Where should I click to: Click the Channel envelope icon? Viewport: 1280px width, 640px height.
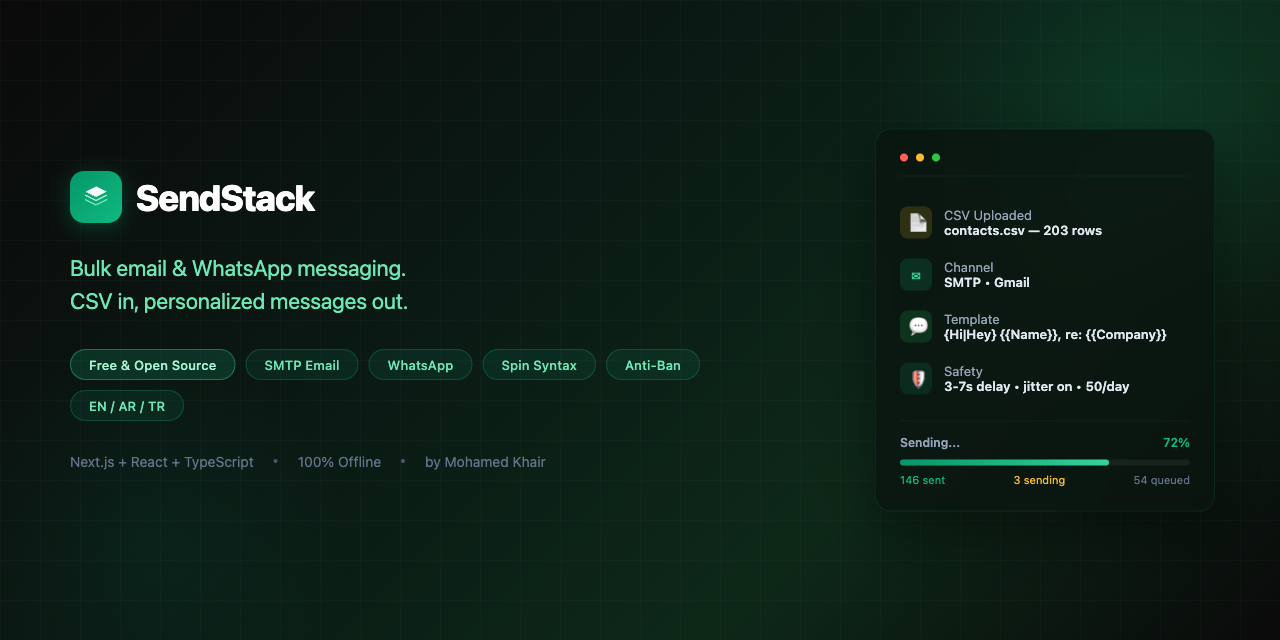pyautogui.click(x=916, y=275)
